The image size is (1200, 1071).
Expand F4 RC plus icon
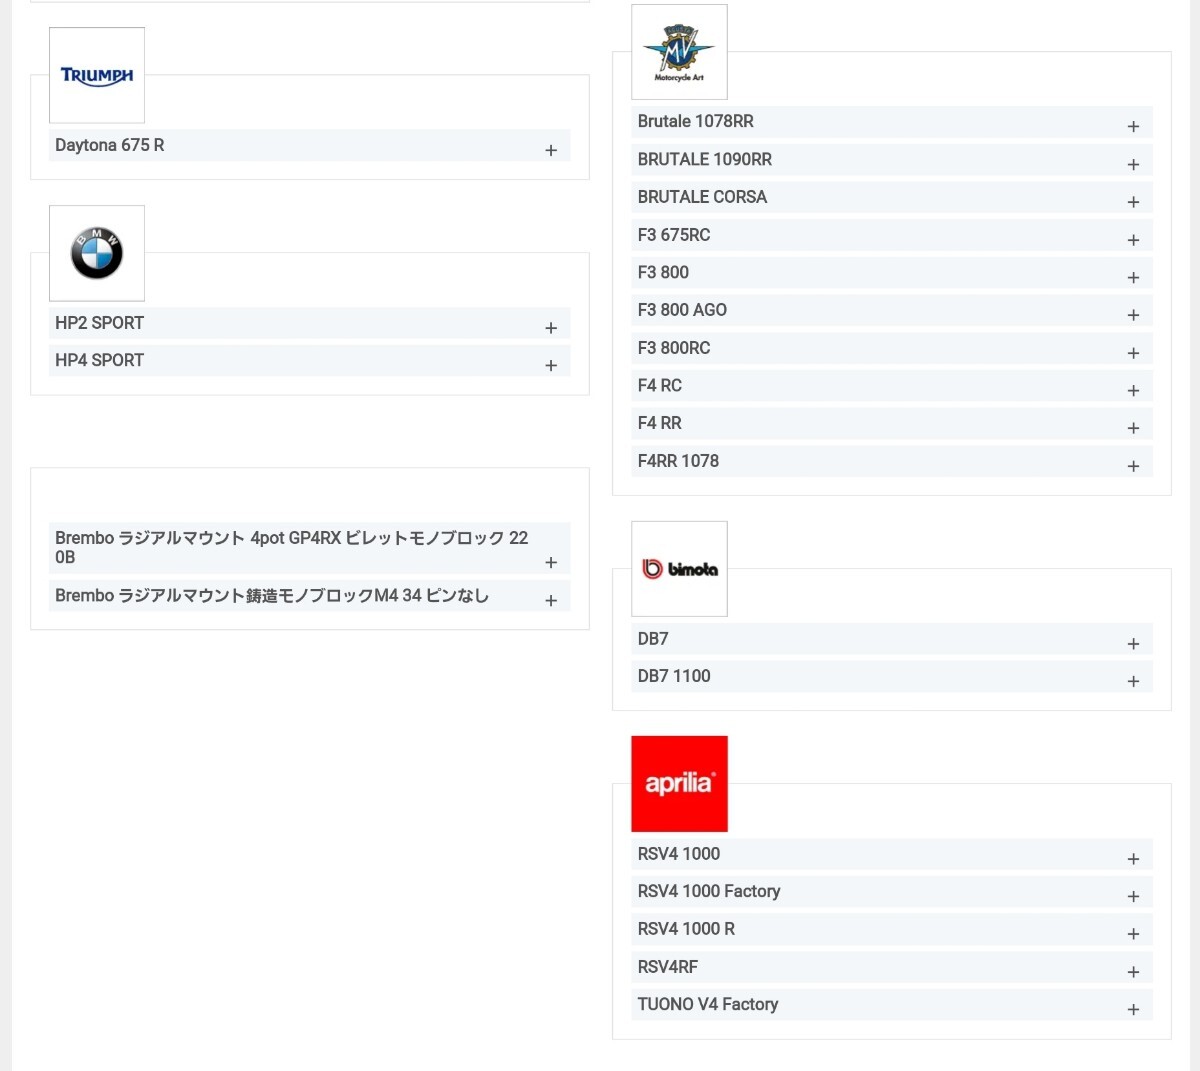point(1133,390)
